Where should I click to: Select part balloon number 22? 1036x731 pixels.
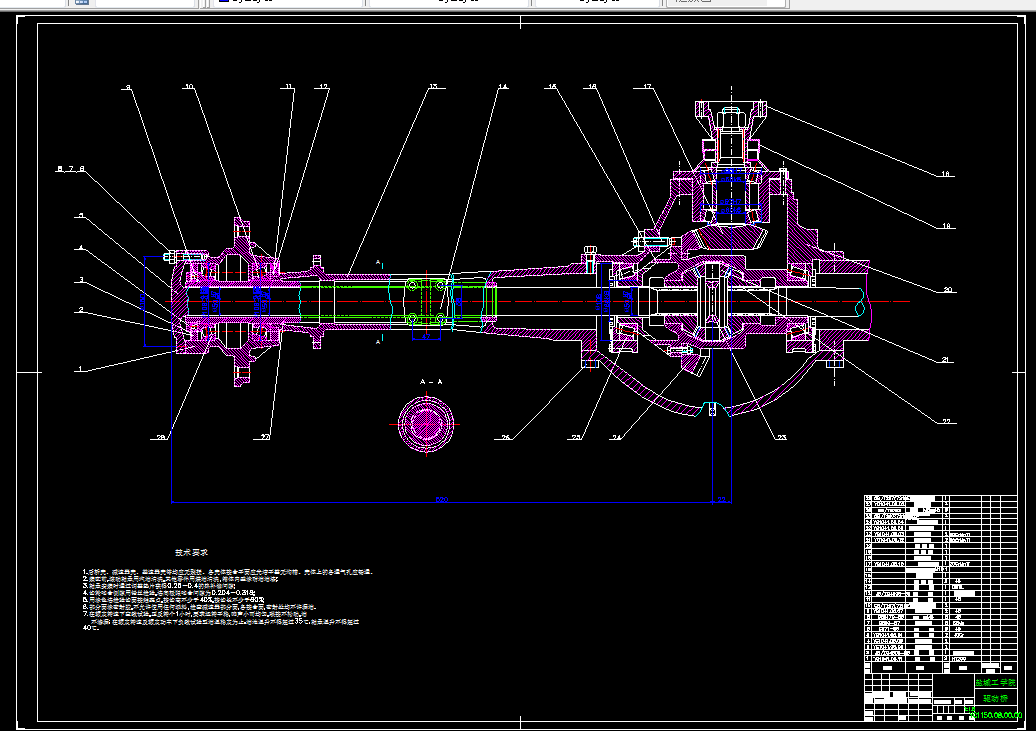click(x=945, y=421)
